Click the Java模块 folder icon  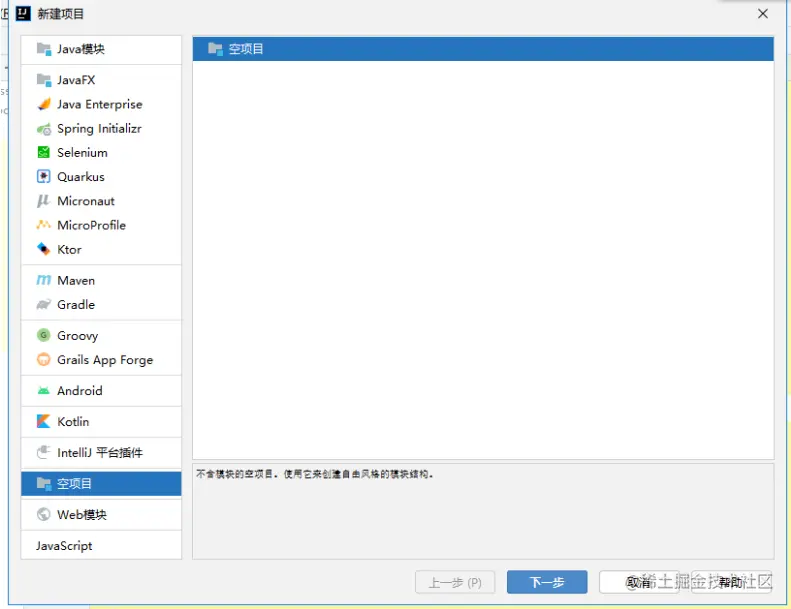click(44, 49)
